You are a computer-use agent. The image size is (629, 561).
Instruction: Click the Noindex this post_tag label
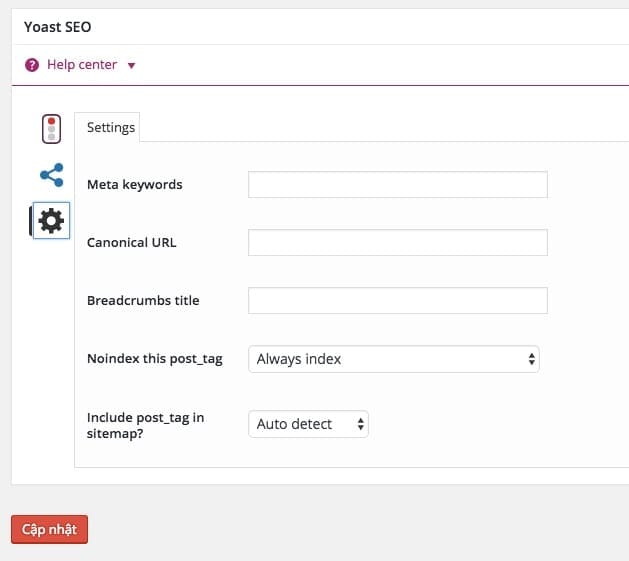tap(154, 359)
